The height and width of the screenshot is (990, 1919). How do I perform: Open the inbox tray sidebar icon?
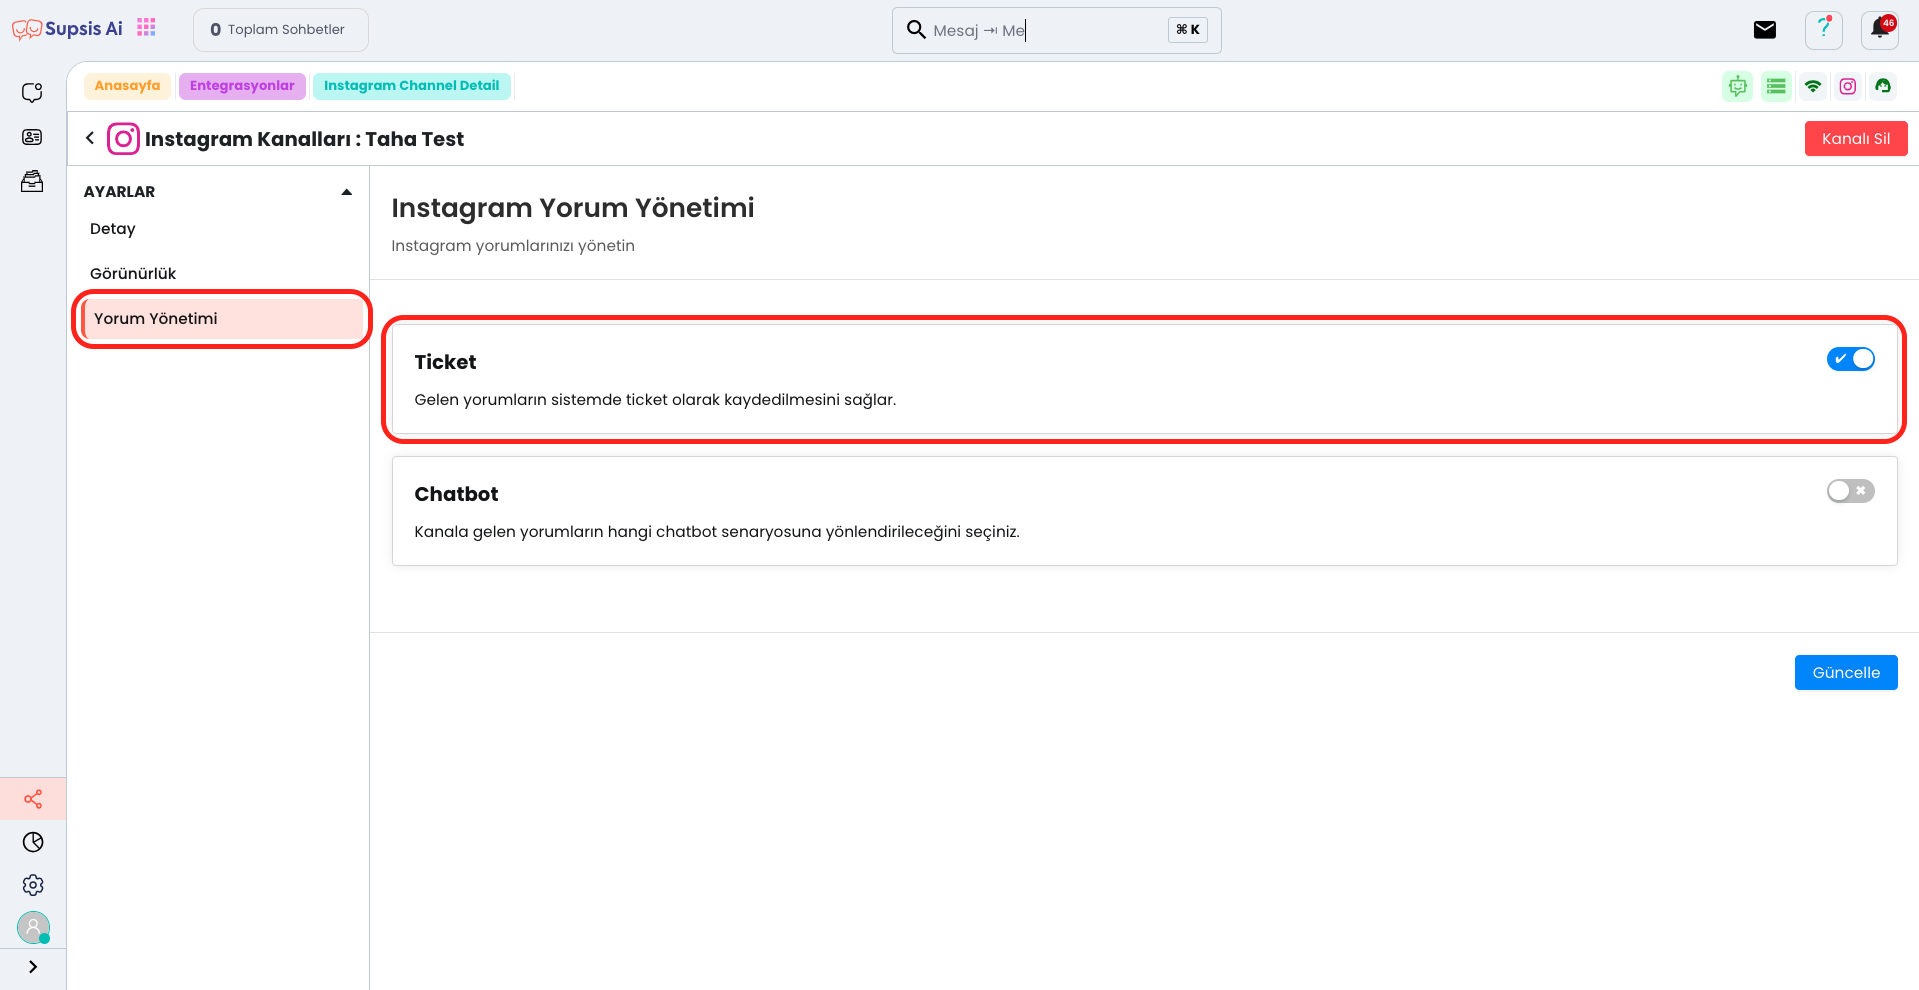tap(33, 181)
